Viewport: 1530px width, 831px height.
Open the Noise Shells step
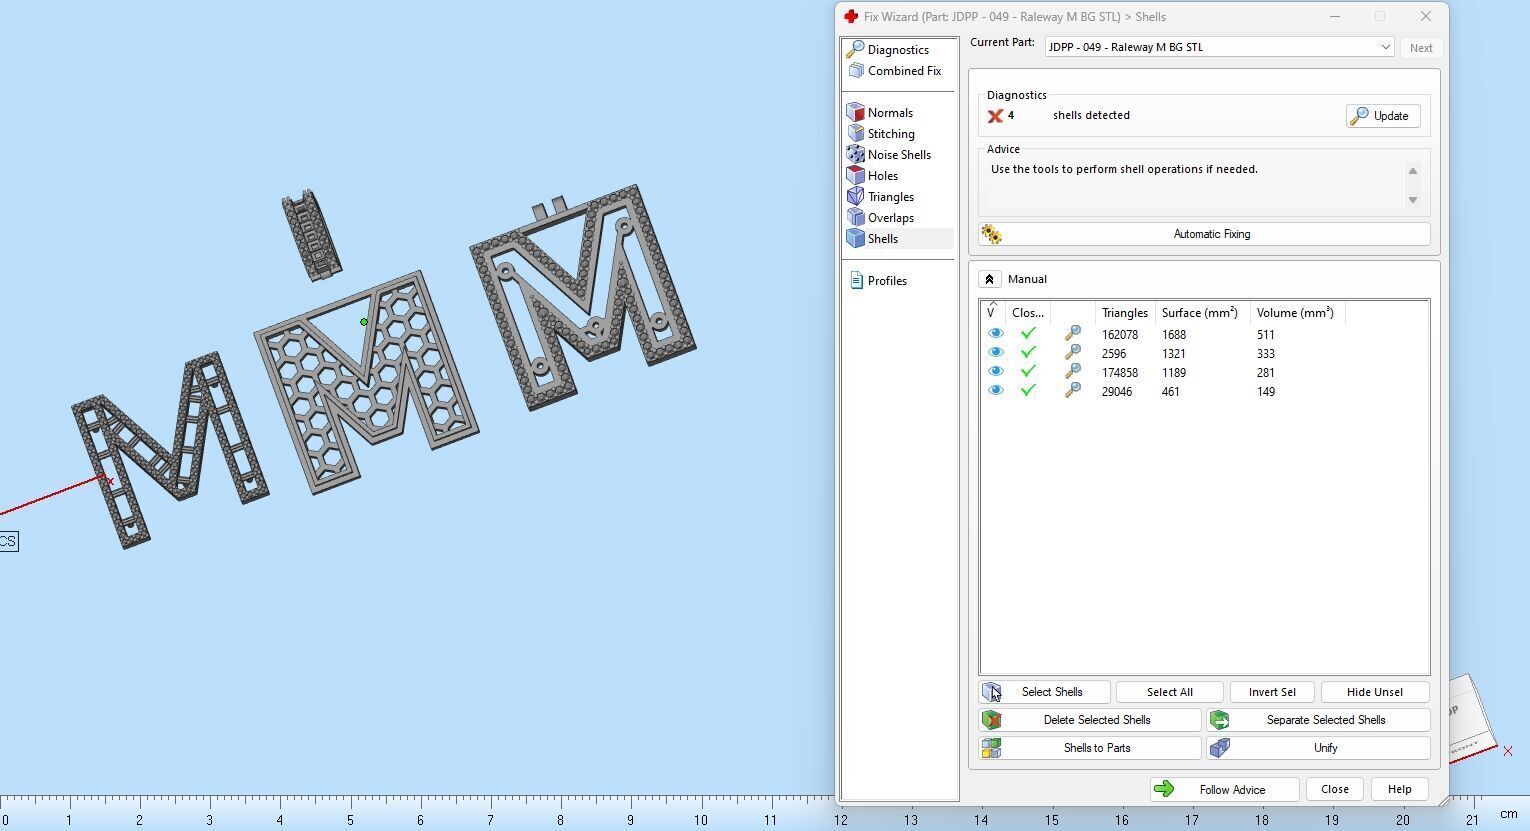point(889,155)
